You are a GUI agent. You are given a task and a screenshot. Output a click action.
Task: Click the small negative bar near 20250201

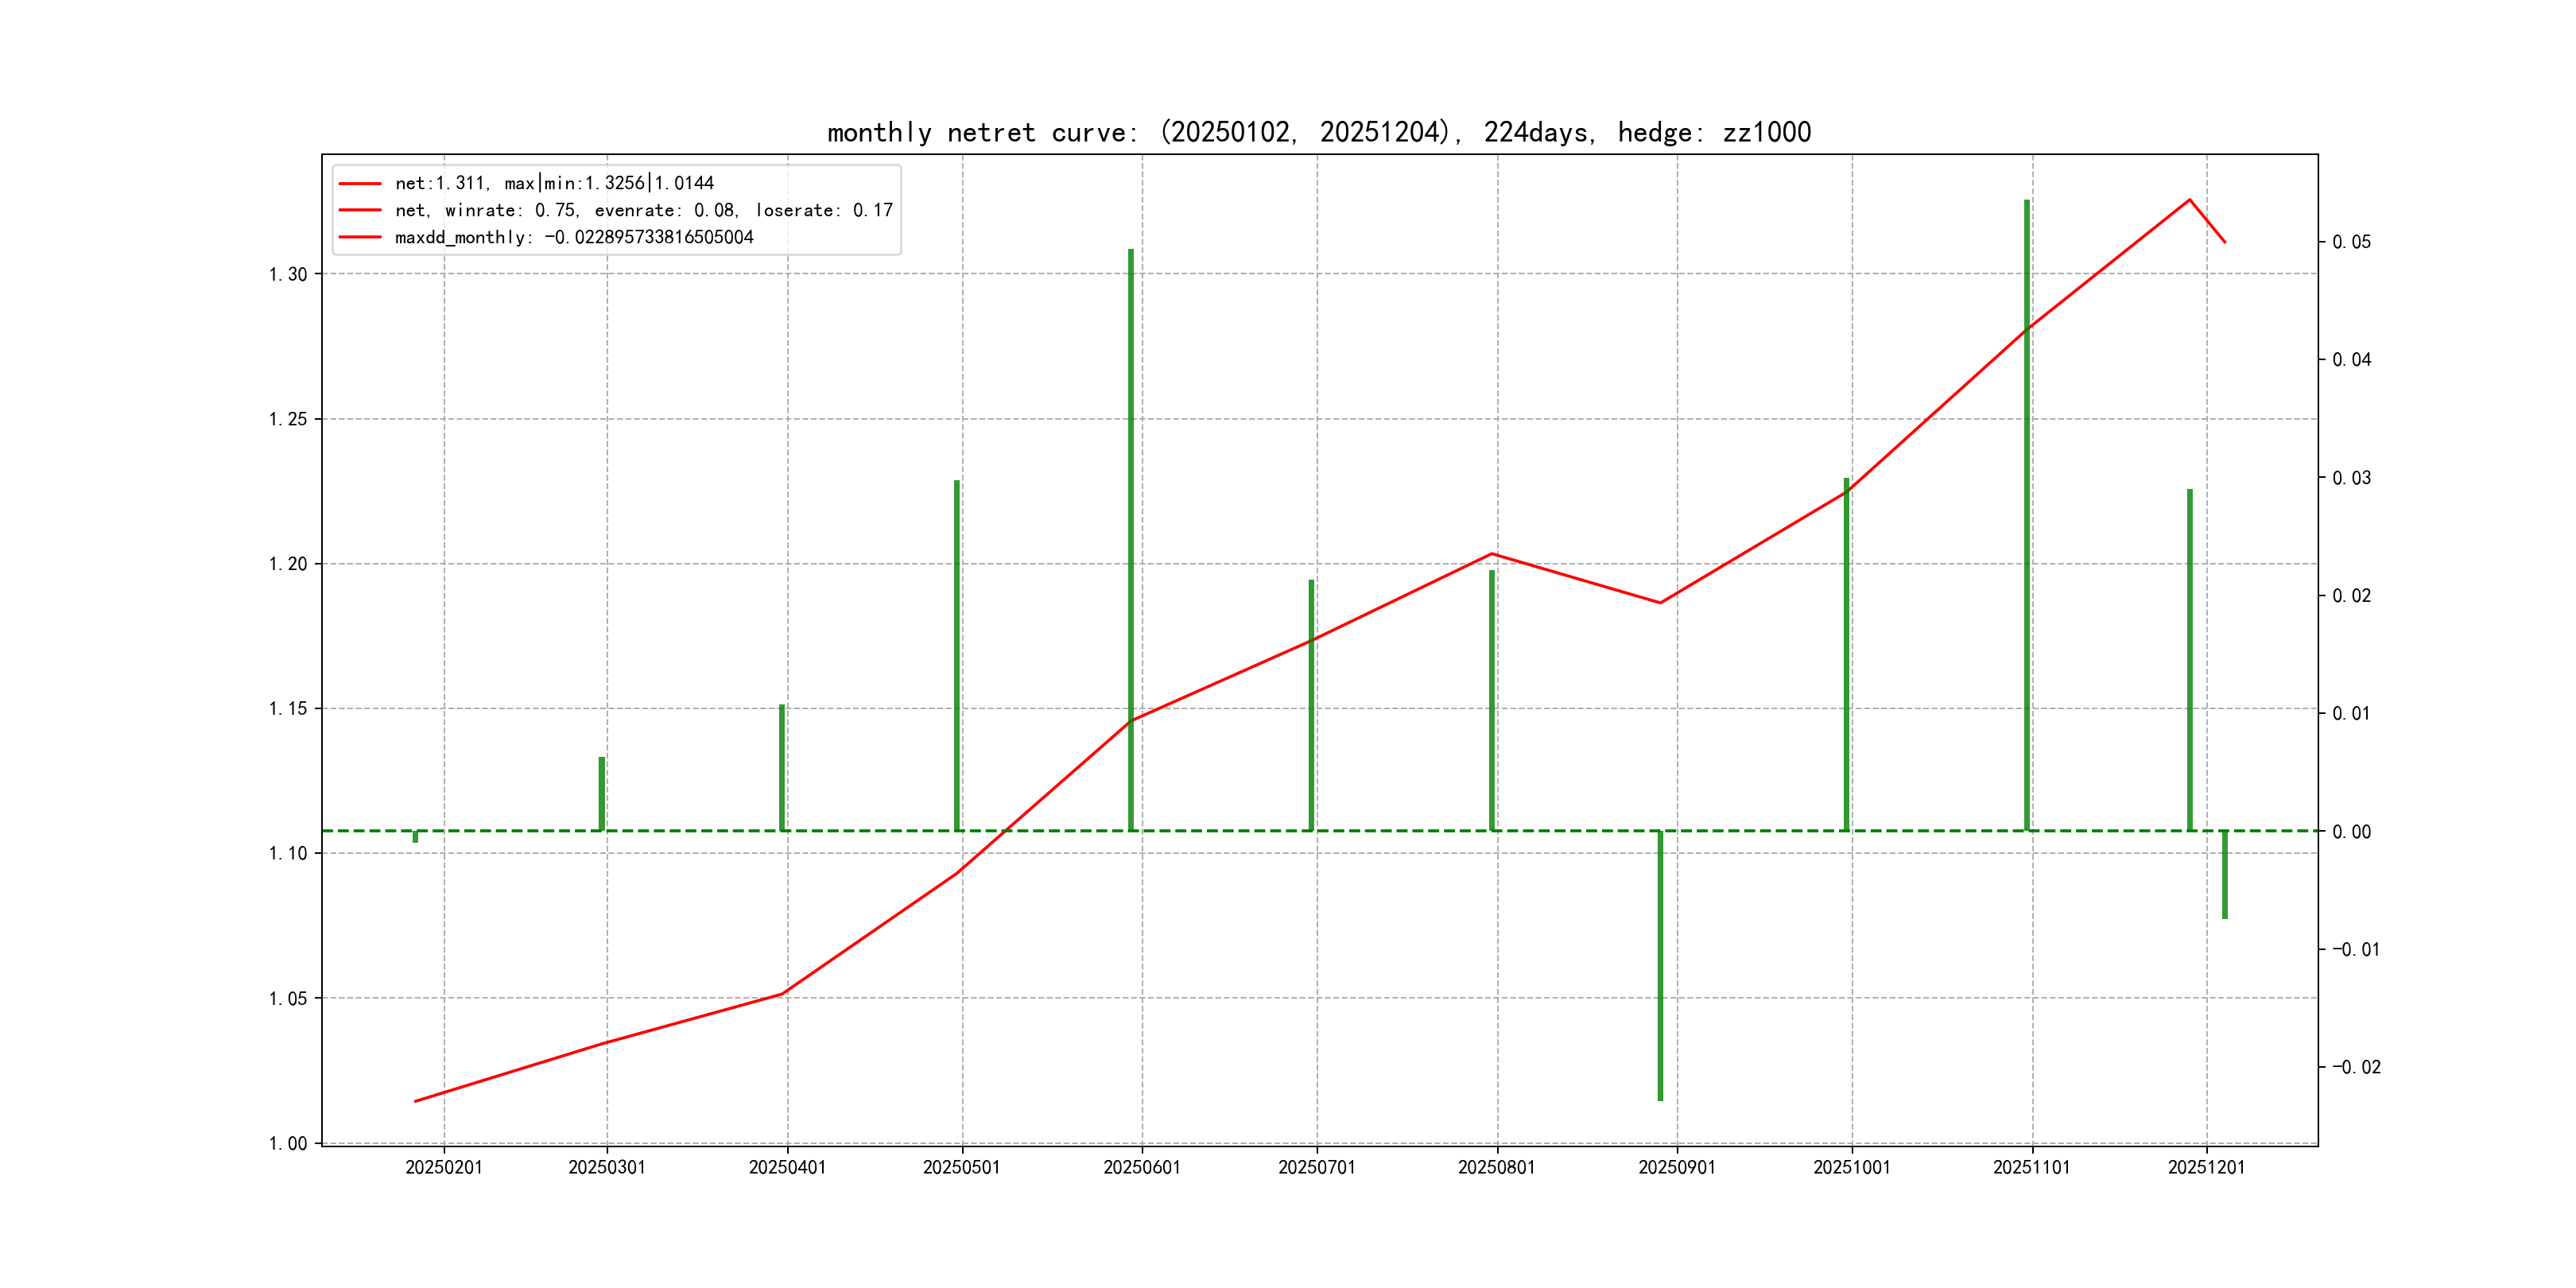click(x=415, y=837)
